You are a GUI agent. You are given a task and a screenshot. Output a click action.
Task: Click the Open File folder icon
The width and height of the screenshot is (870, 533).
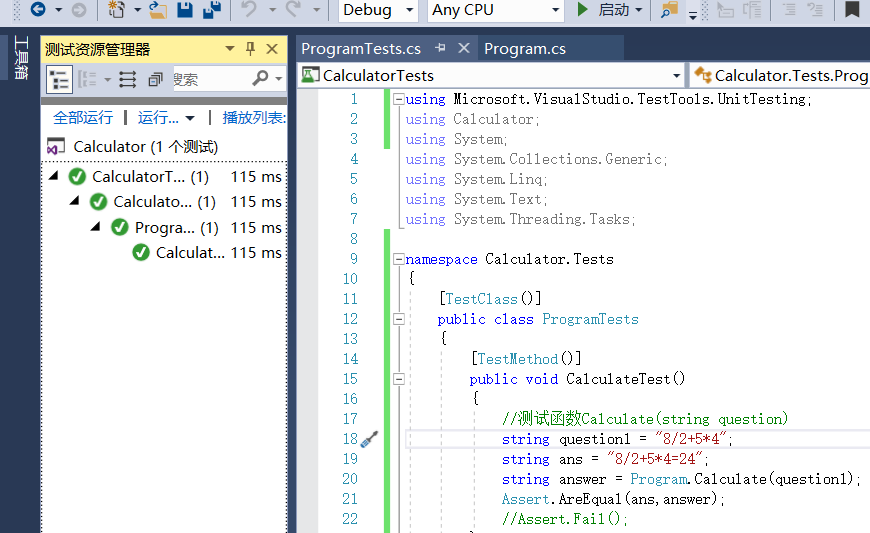click(158, 10)
